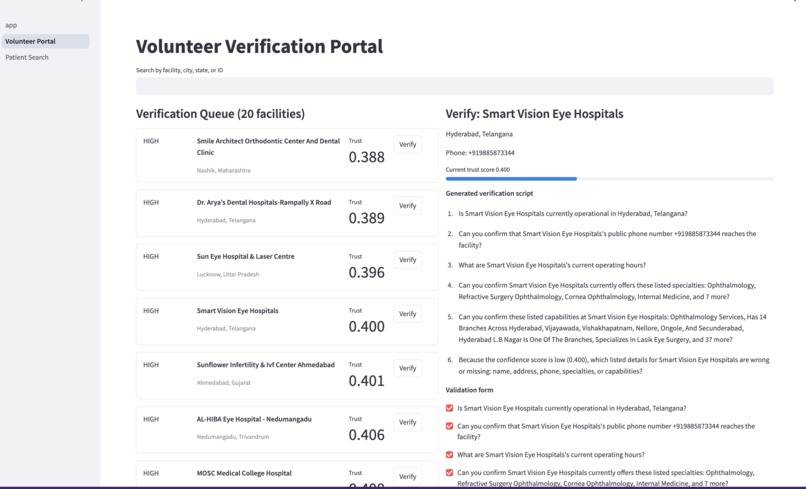Click HIGH priority label on Sun Eye Hospital row
806x489 pixels.
151,257
